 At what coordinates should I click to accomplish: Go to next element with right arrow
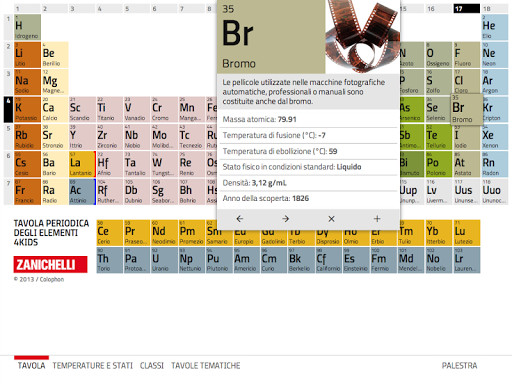click(x=285, y=219)
